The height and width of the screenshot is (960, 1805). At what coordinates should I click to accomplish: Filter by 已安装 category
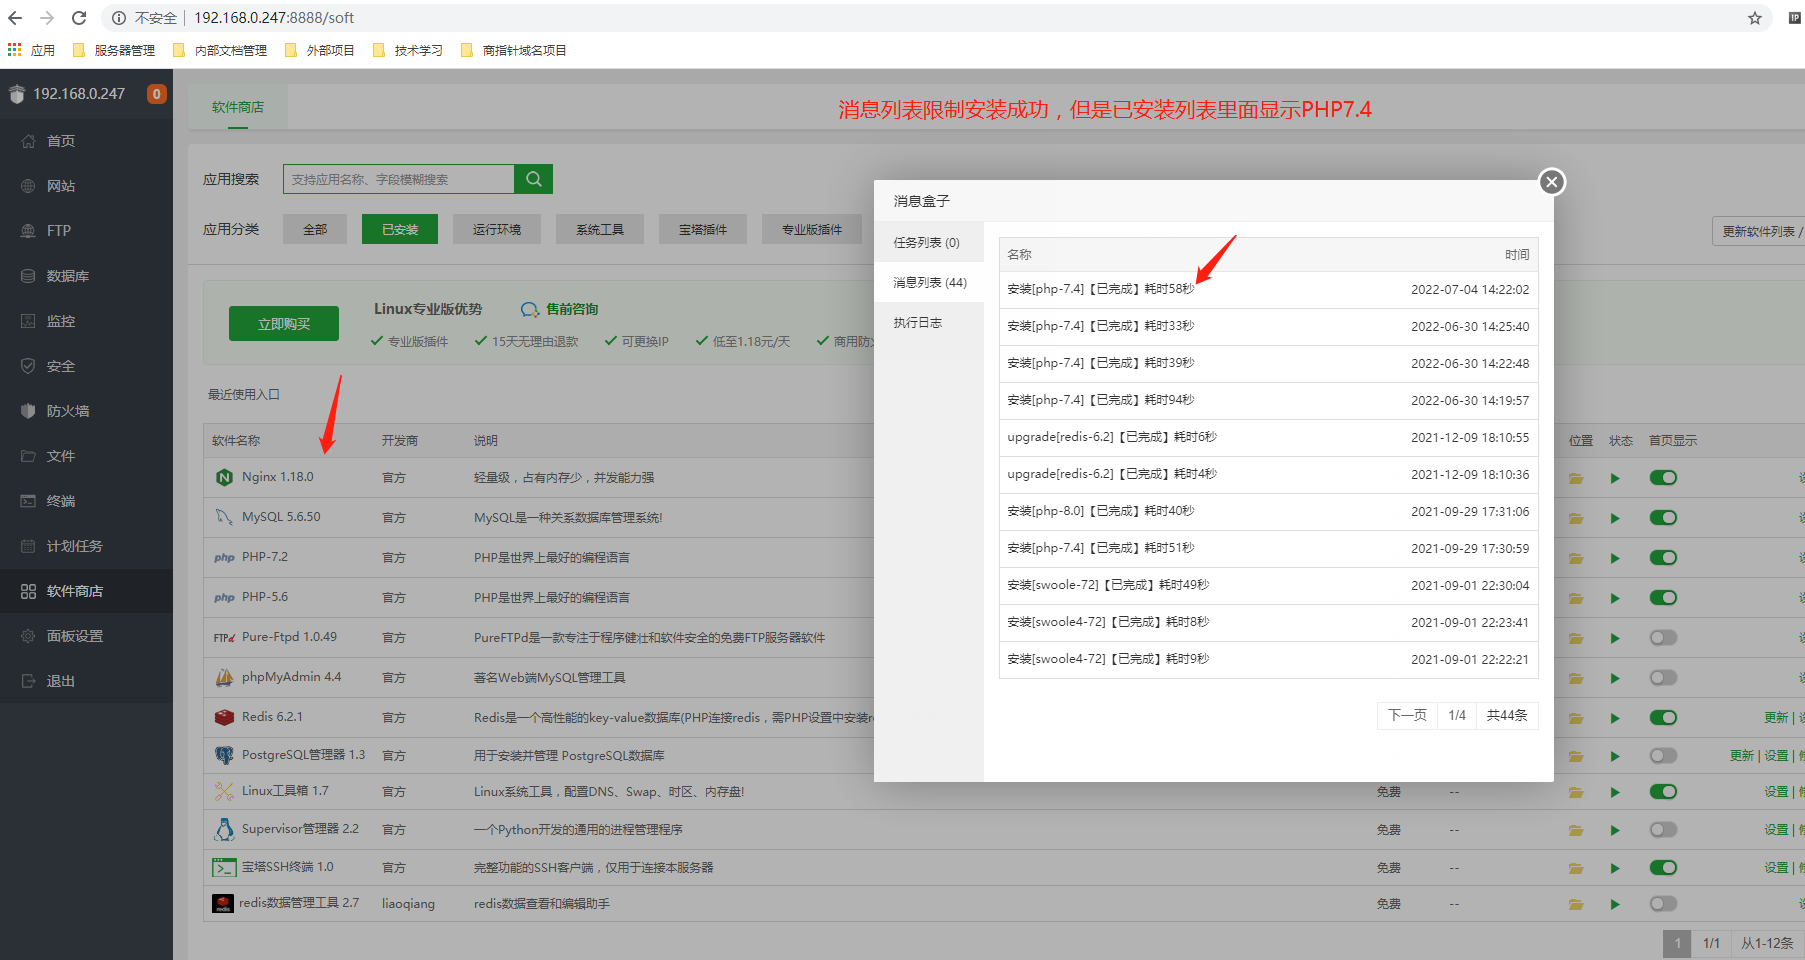click(x=400, y=229)
